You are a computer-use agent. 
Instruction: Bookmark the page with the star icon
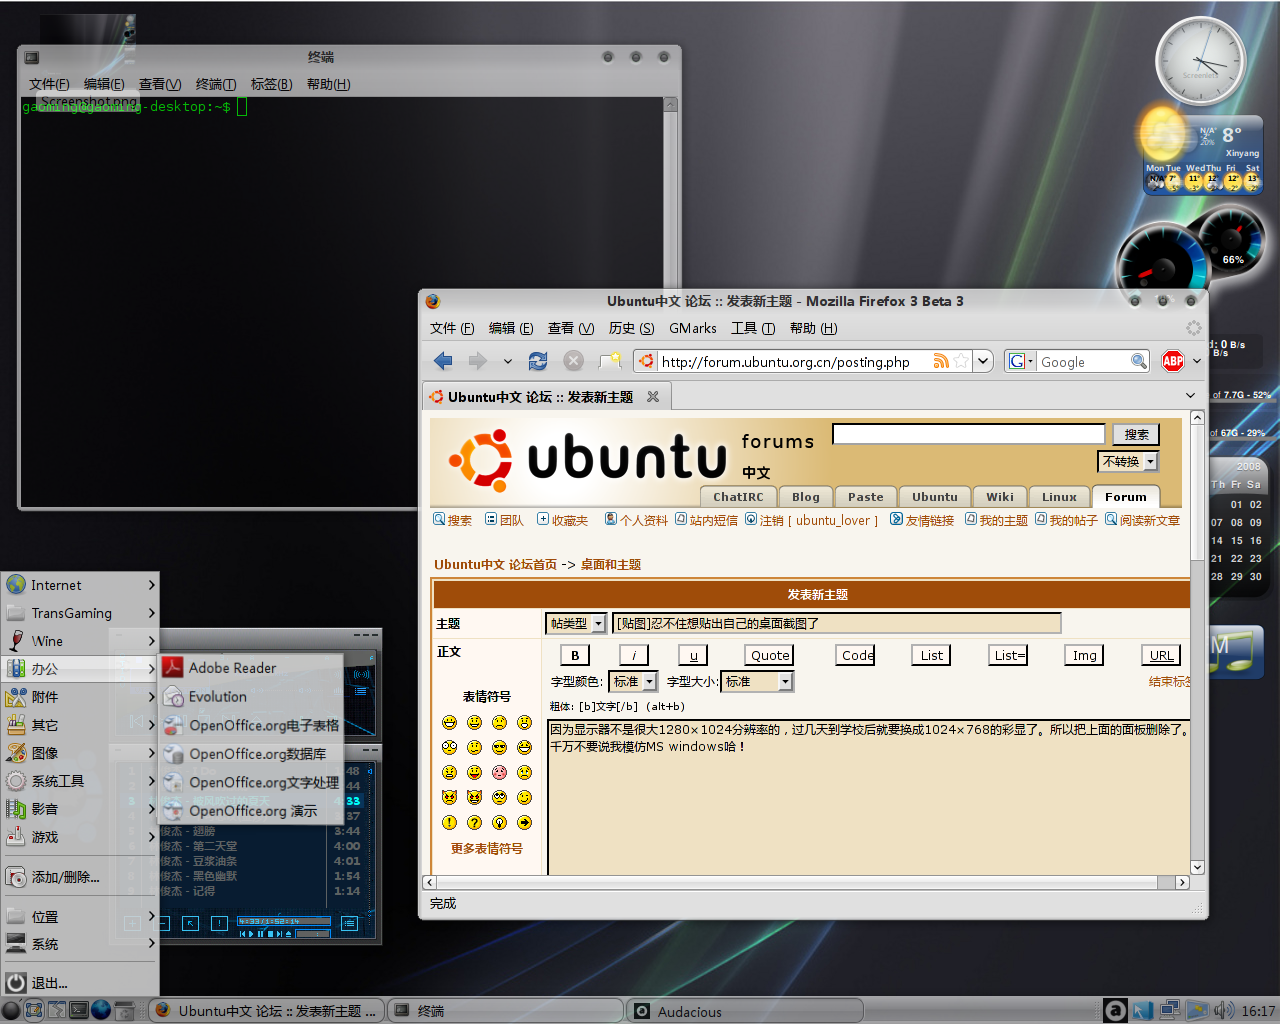coord(961,361)
